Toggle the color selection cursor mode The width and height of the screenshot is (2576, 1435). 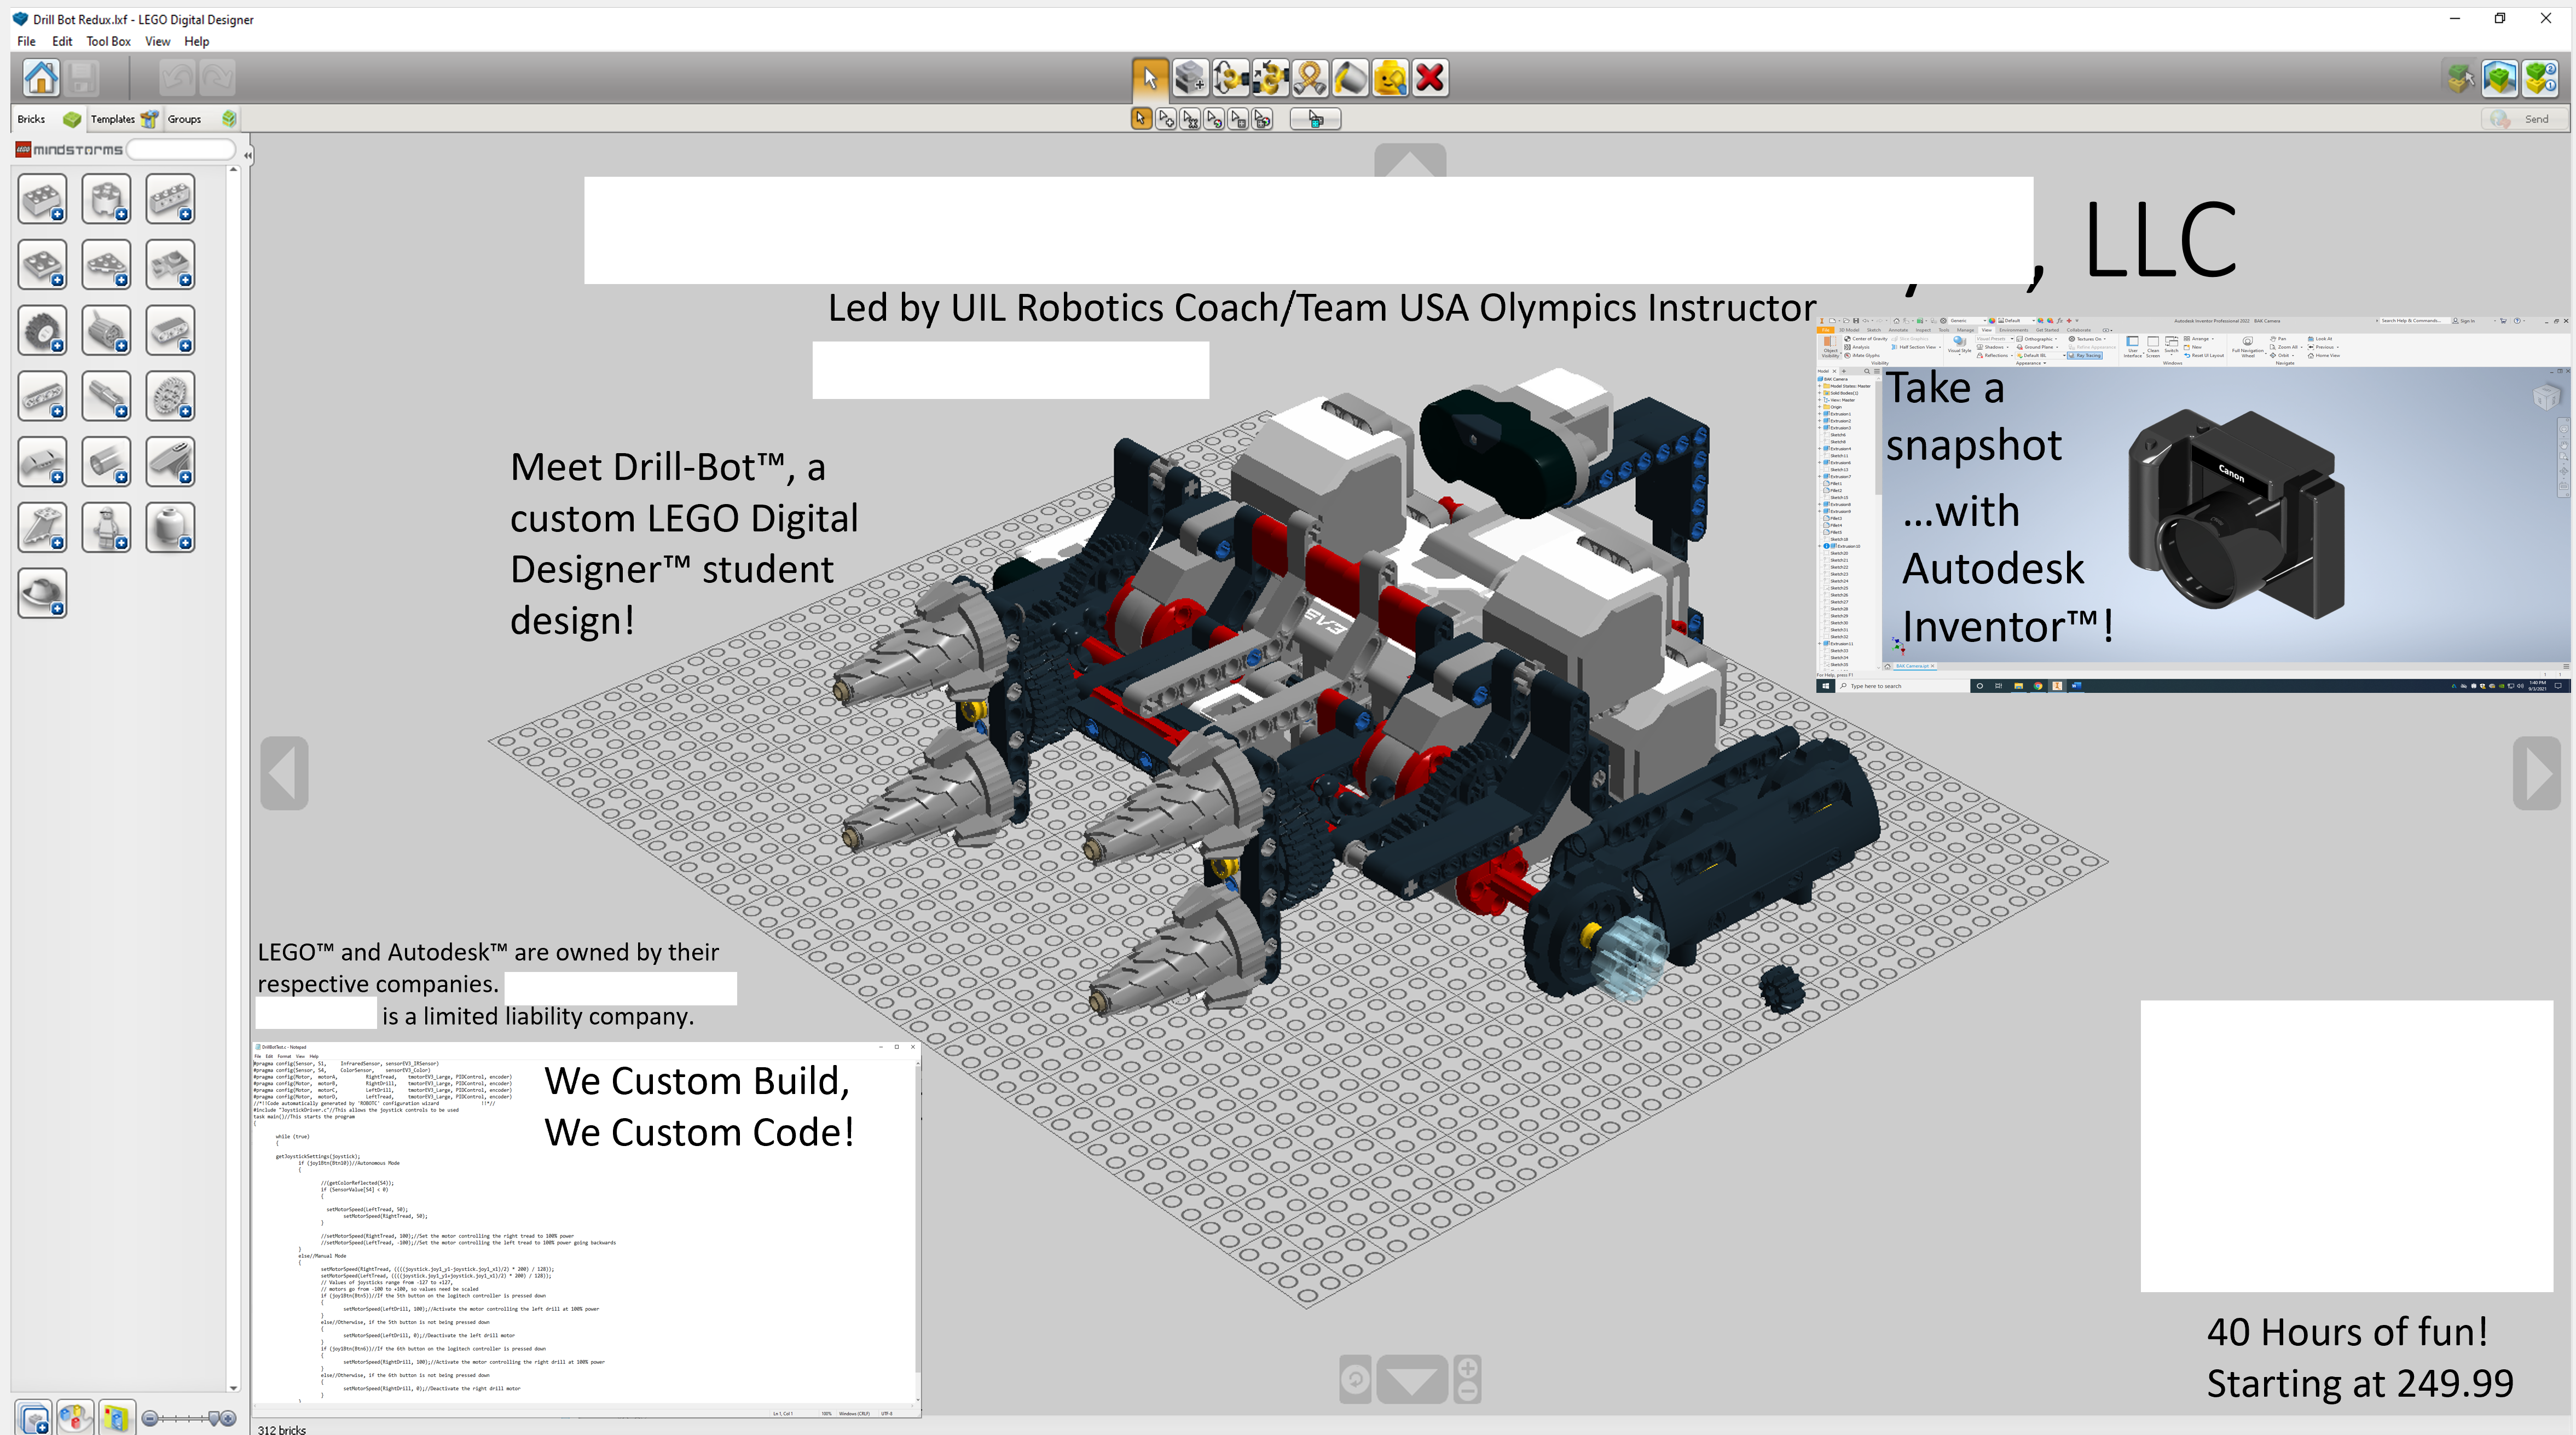click(1214, 119)
